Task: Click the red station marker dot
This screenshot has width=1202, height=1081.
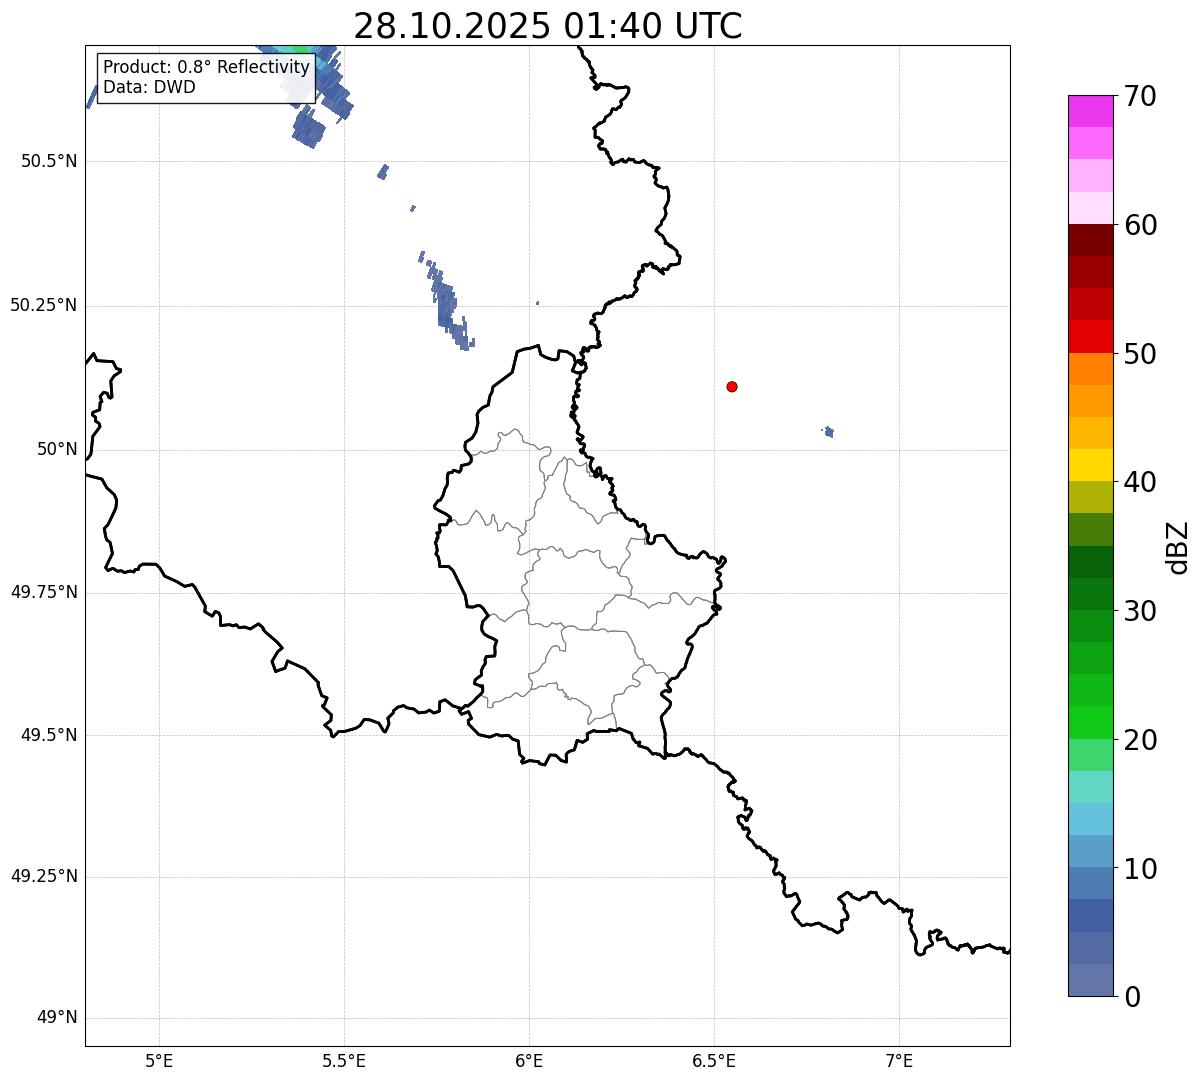Action: pos(732,386)
